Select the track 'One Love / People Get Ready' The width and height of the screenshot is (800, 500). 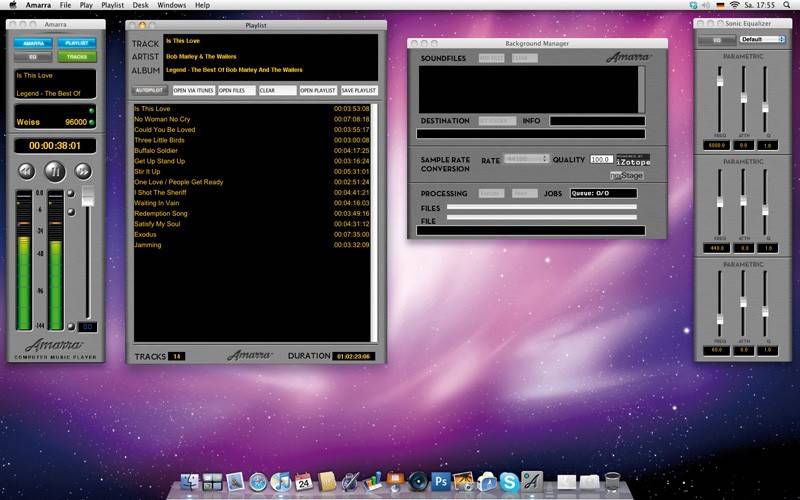click(x=252, y=182)
